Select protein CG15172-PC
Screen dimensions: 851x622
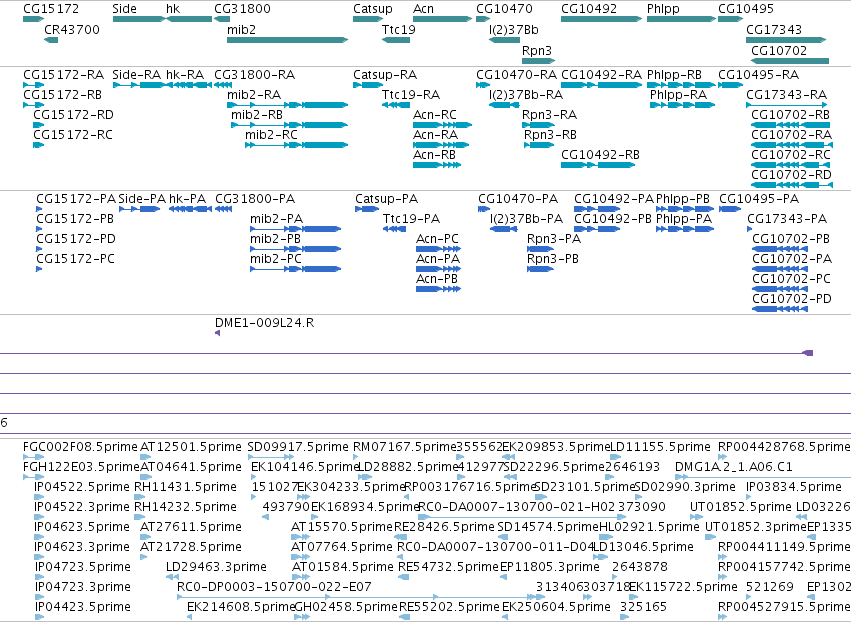(x=75, y=259)
